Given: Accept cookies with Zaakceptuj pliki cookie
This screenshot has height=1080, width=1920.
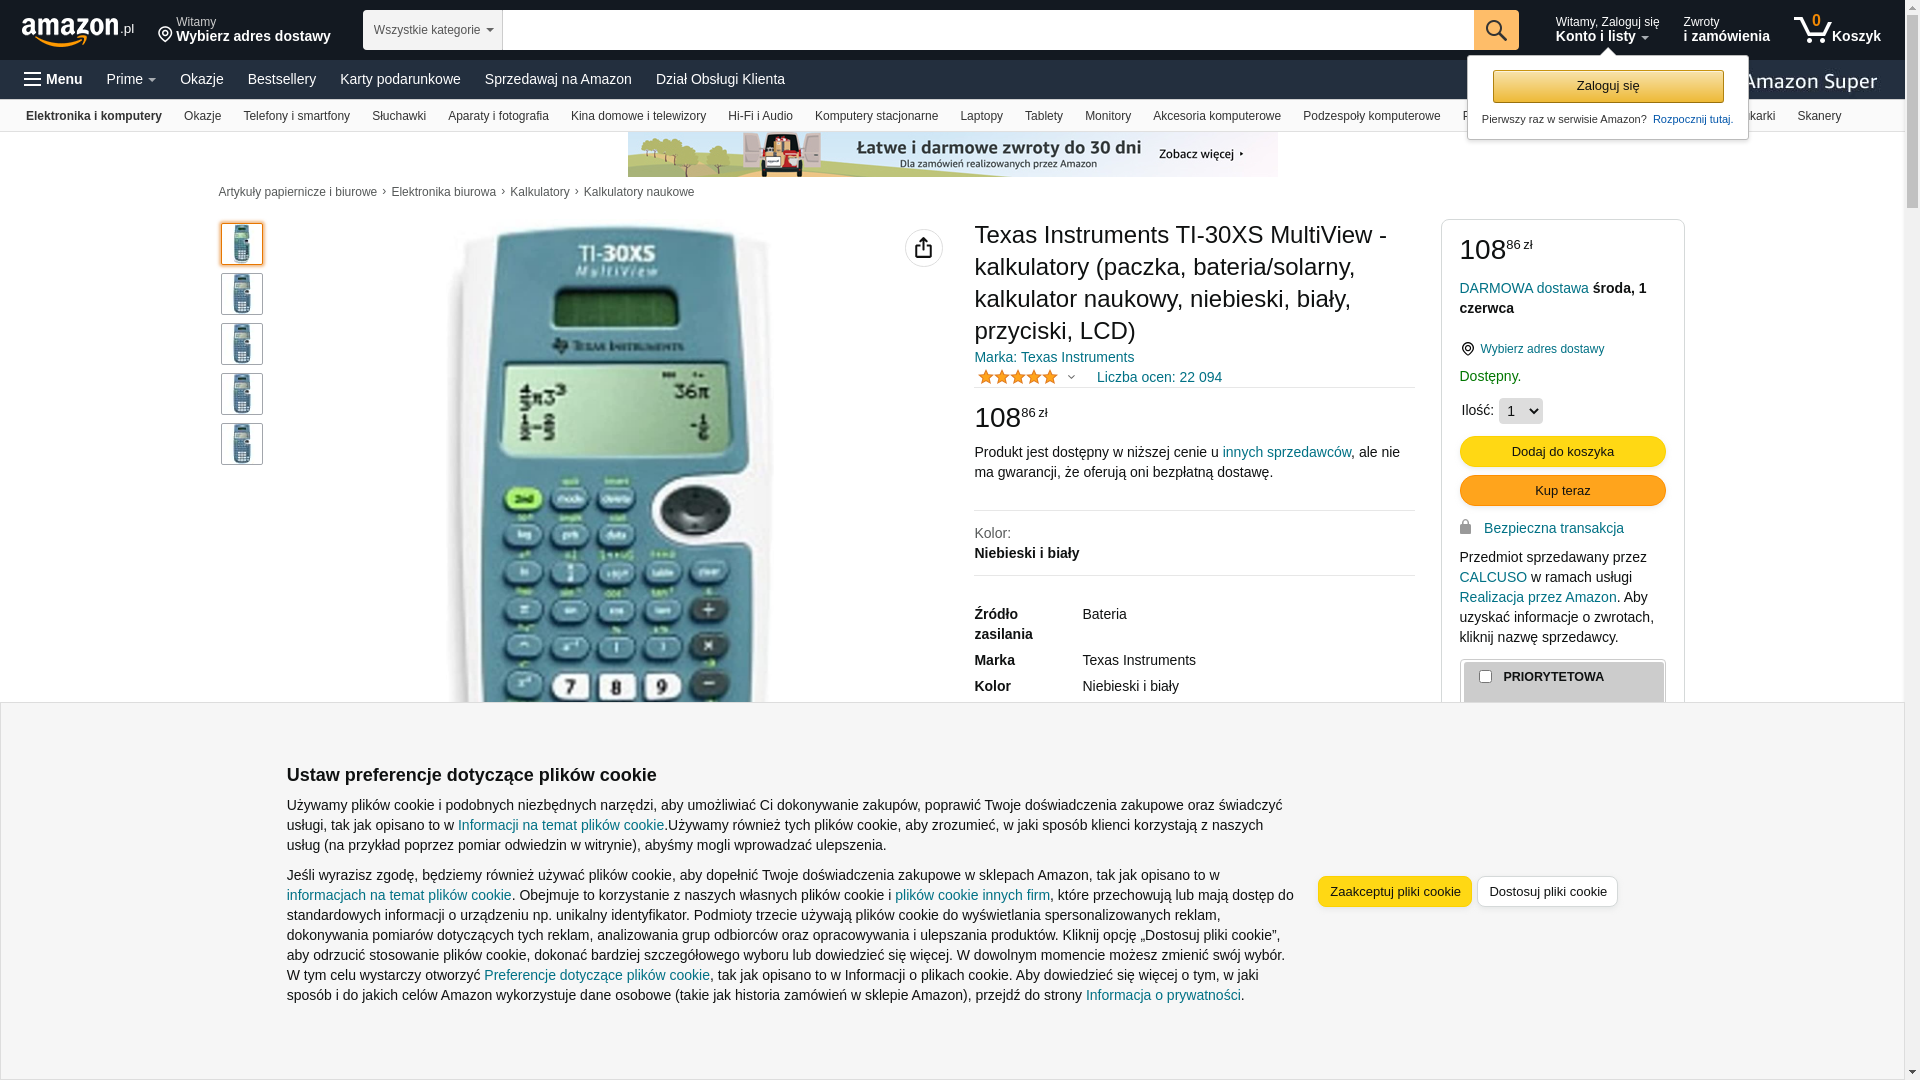Looking at the screenshot, I should tap(1394, 891).
